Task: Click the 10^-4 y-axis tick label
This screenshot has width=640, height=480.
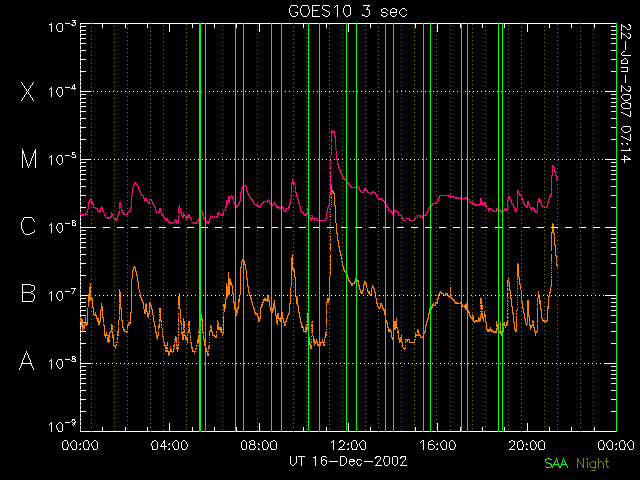Action: click(x=62, y=91)
